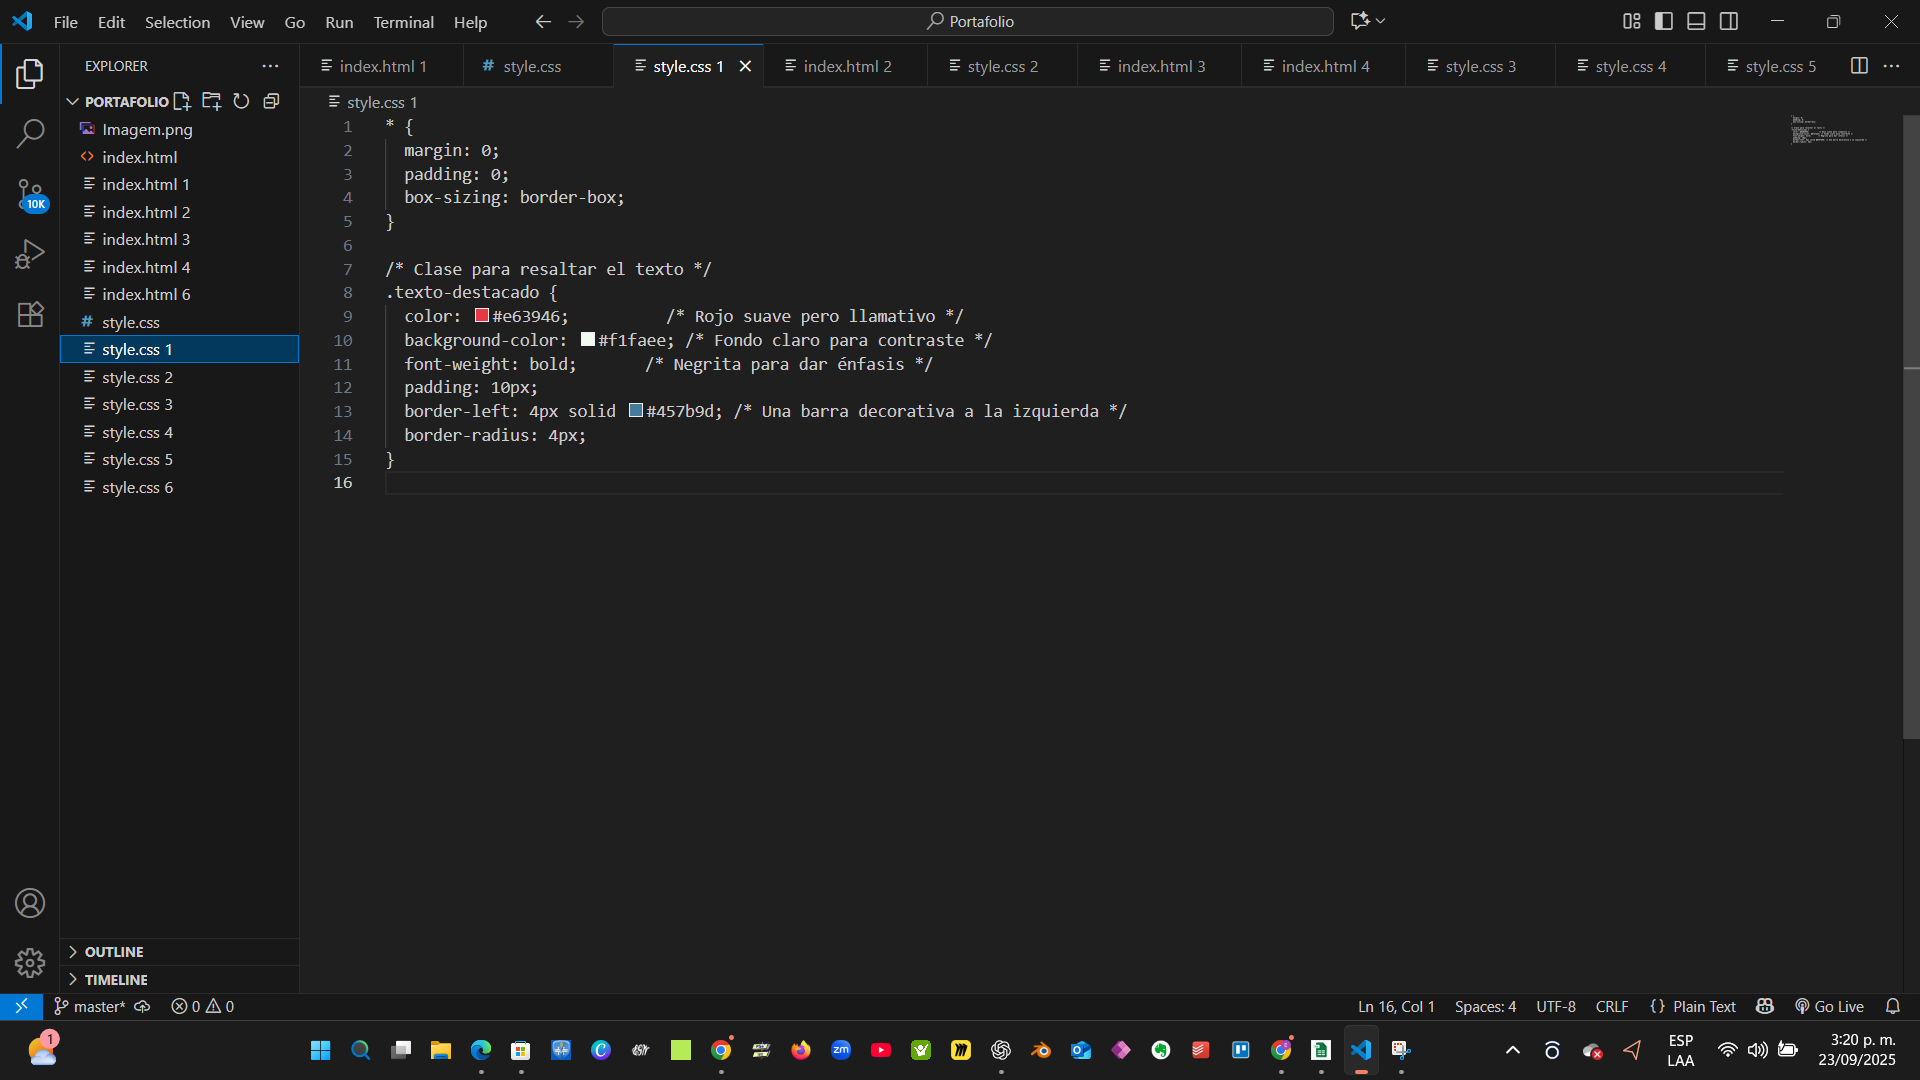Split the editor to the right
1920x1080 pixels.
1859,66
